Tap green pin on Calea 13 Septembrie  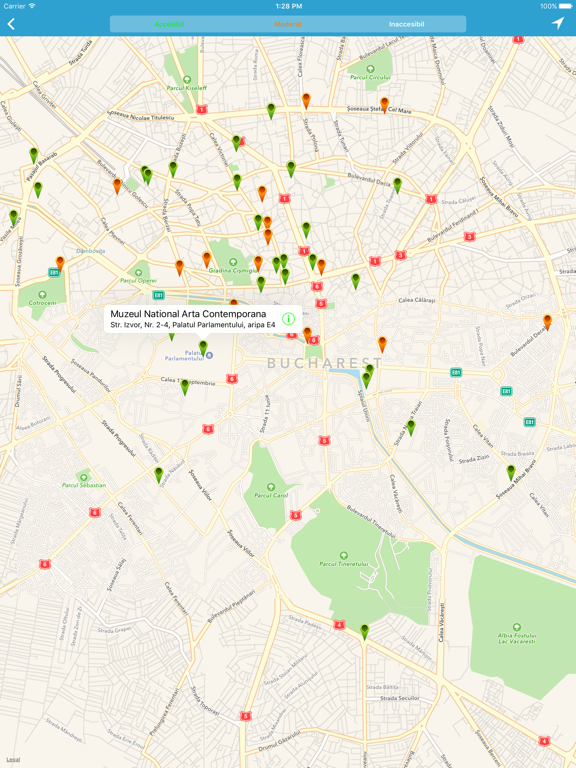[x=185, y=387]
